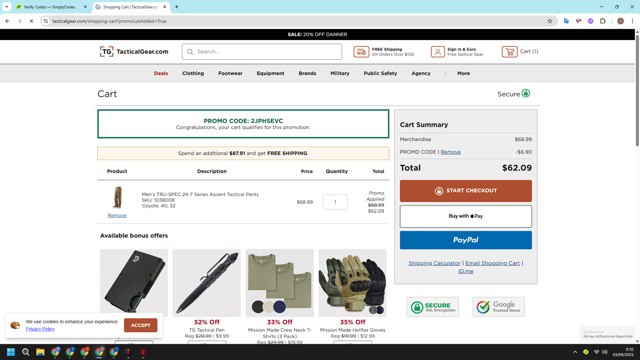The height and width of the screenshot is (360, 640).
Task: Click START CHECKOUT button
Action: tap(466, 191)
